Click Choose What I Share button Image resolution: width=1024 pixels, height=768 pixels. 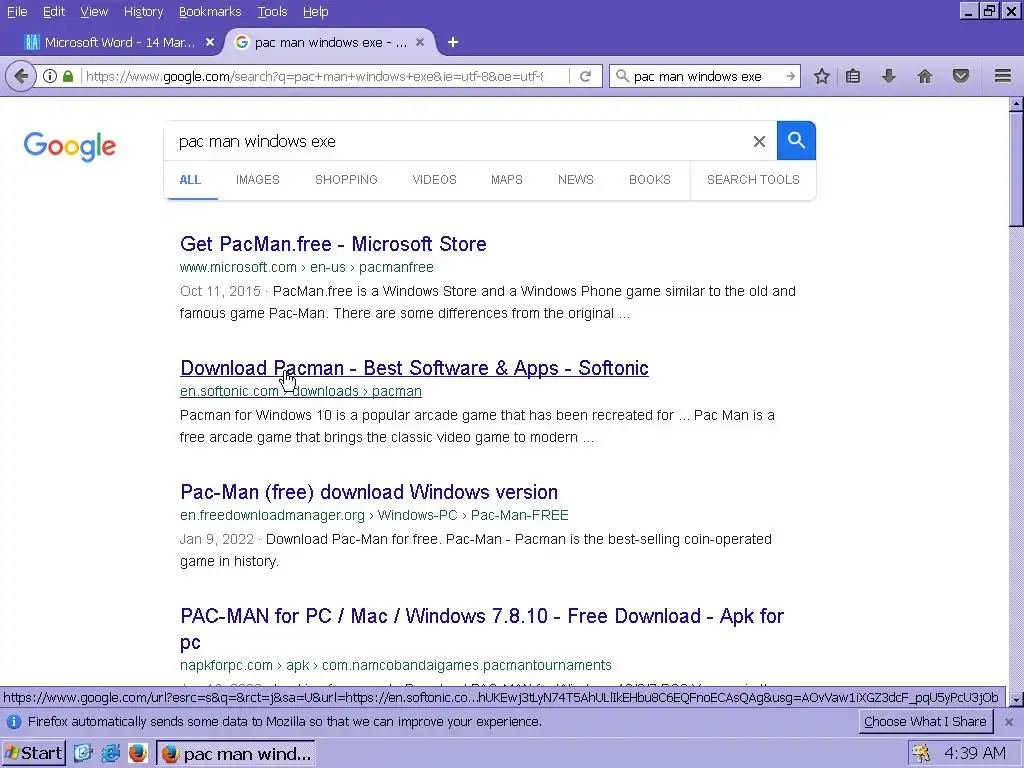(x=925, y=722)
